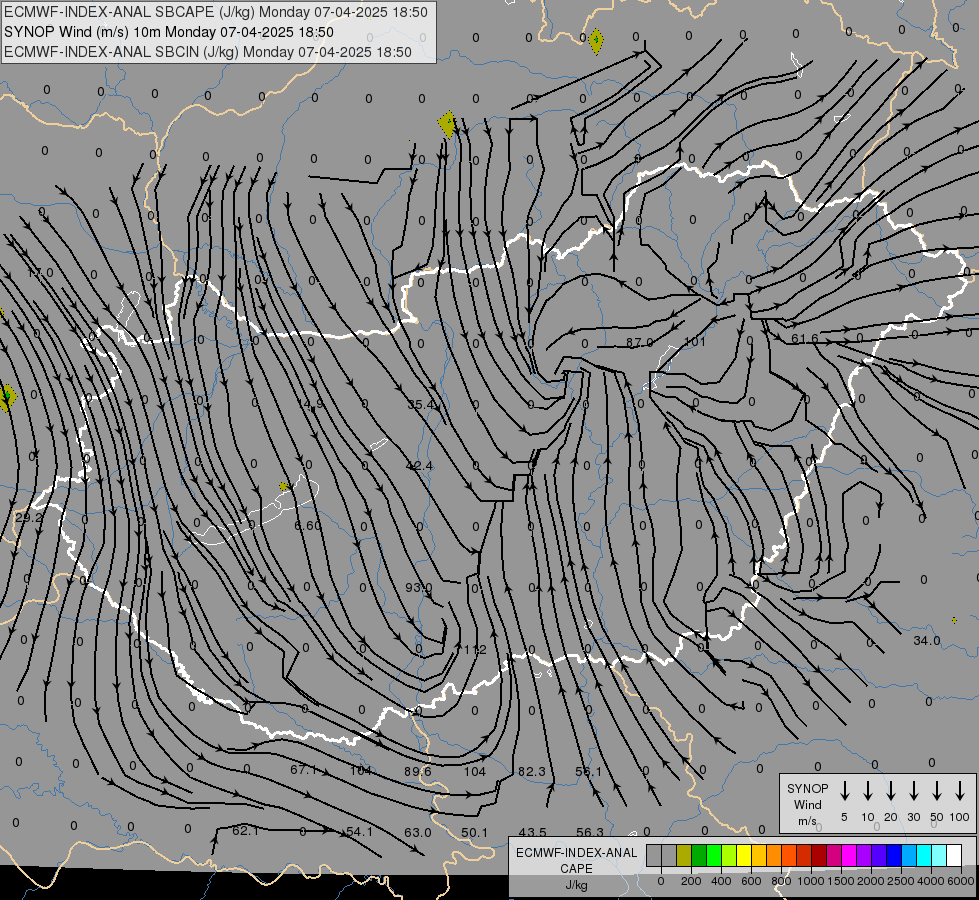This screenshot has height=900, width=979.
Task: Click the olive diamond marker at the left map edge
Action: [7, 397]
